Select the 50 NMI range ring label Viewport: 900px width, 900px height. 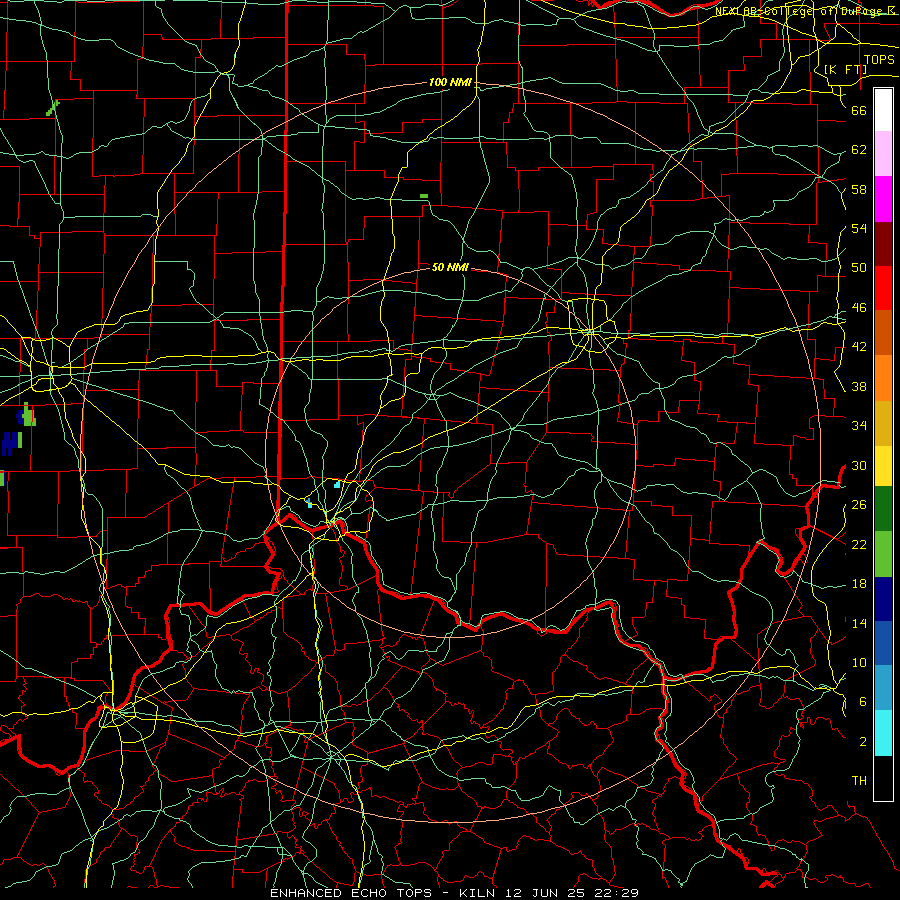pos(450,267)
